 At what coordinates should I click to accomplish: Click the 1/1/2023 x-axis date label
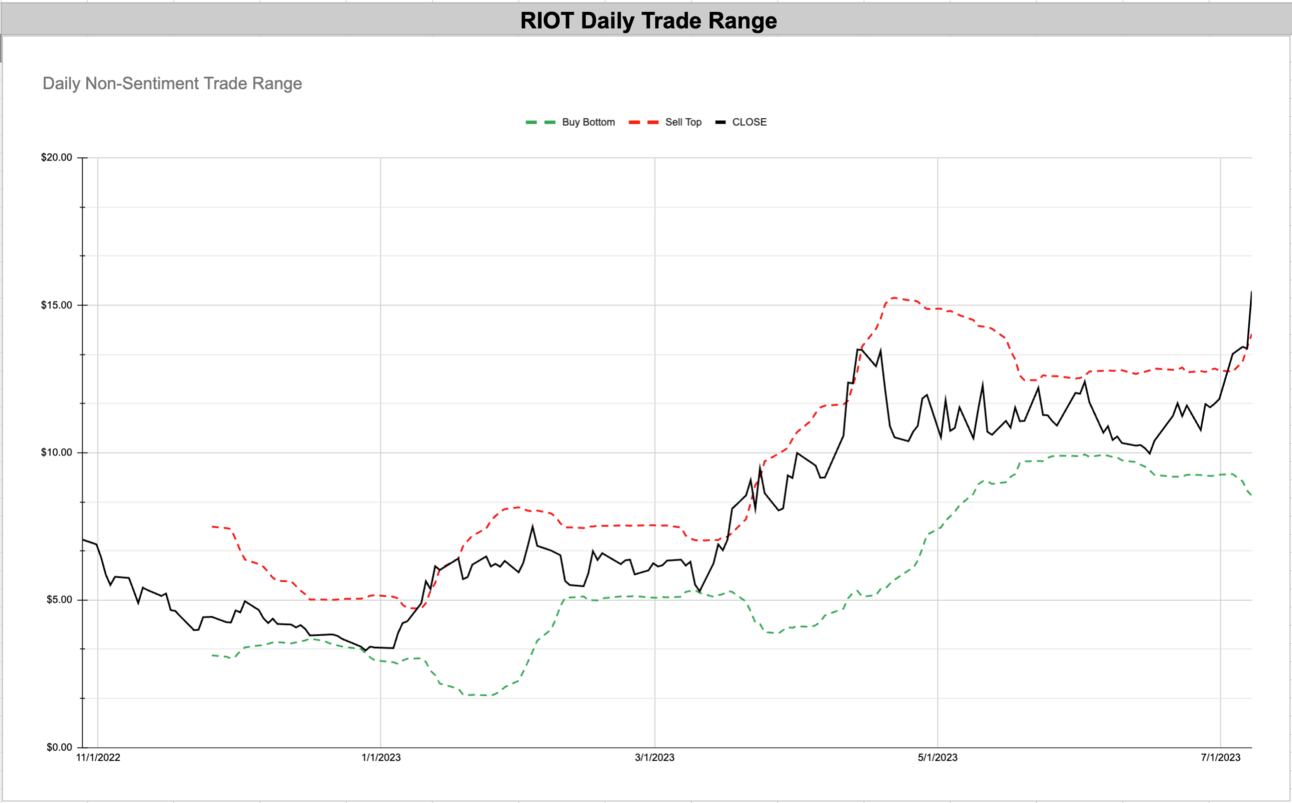[x=381, y=759]
